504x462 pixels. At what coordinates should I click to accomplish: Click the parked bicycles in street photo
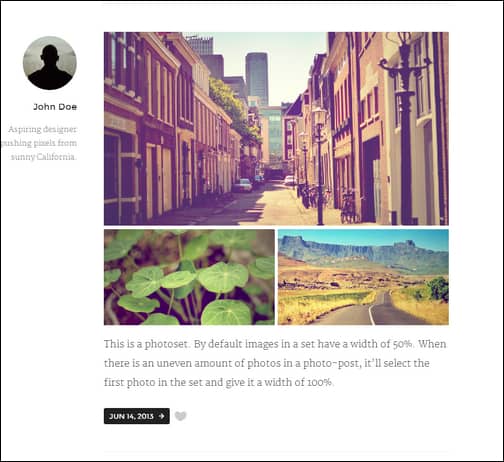point(349,208)
